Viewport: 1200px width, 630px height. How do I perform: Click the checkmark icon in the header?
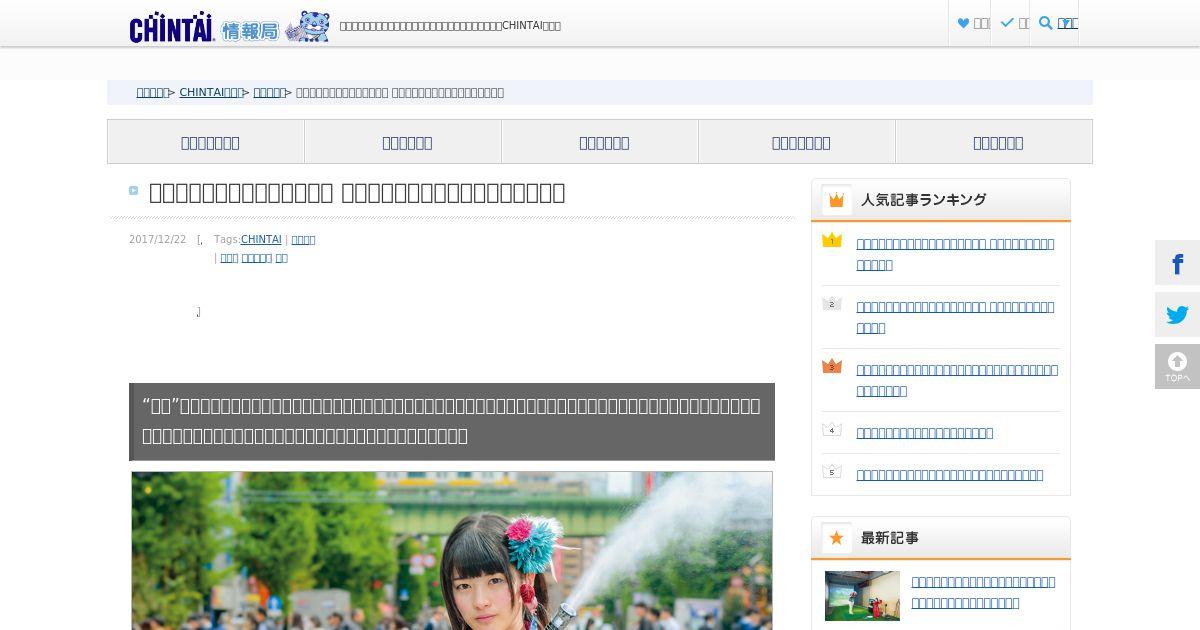(1007, 23)
